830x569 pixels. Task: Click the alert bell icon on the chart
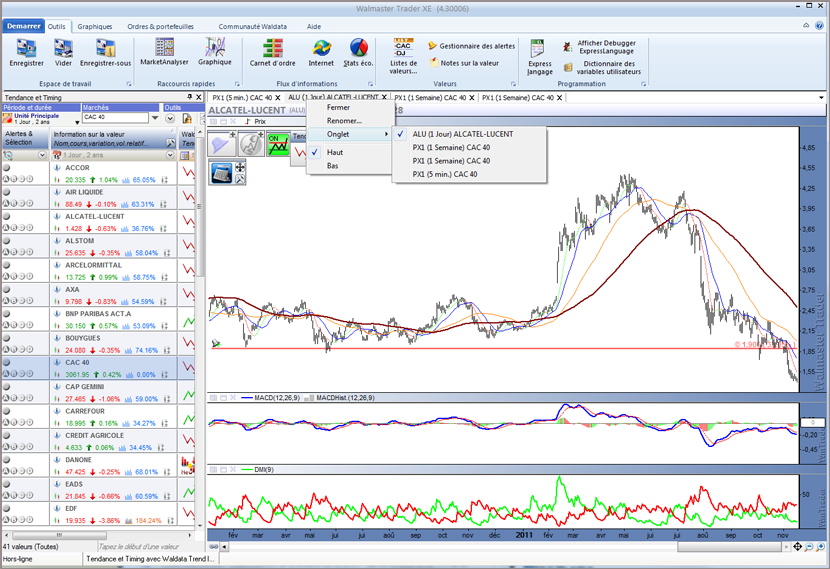(x=221, y=144)
